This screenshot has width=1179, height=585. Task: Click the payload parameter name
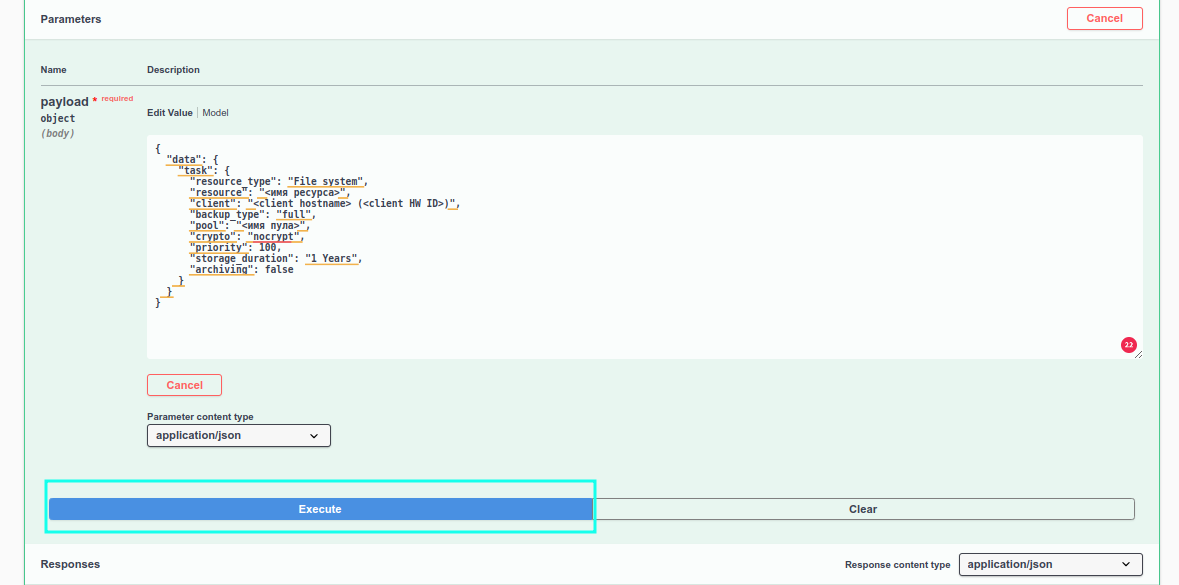(x=64, y=102)
